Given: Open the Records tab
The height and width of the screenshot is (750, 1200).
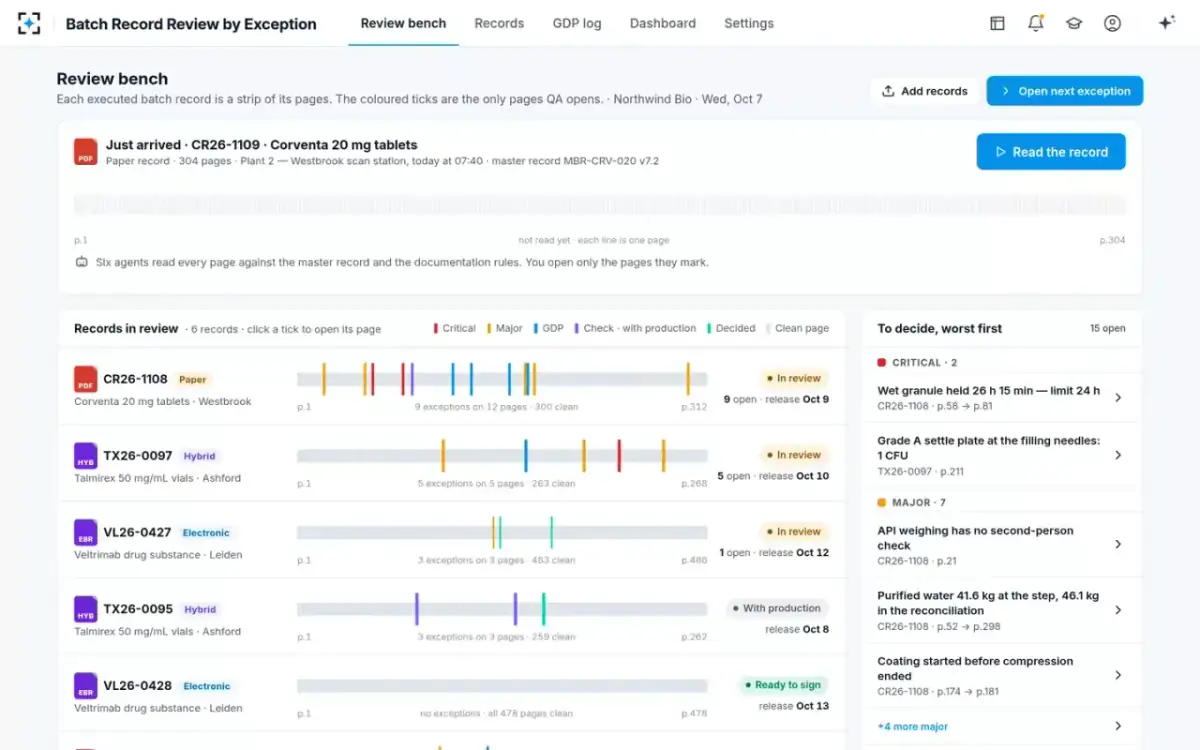Looking at the screenshot, I should (499, 23).
